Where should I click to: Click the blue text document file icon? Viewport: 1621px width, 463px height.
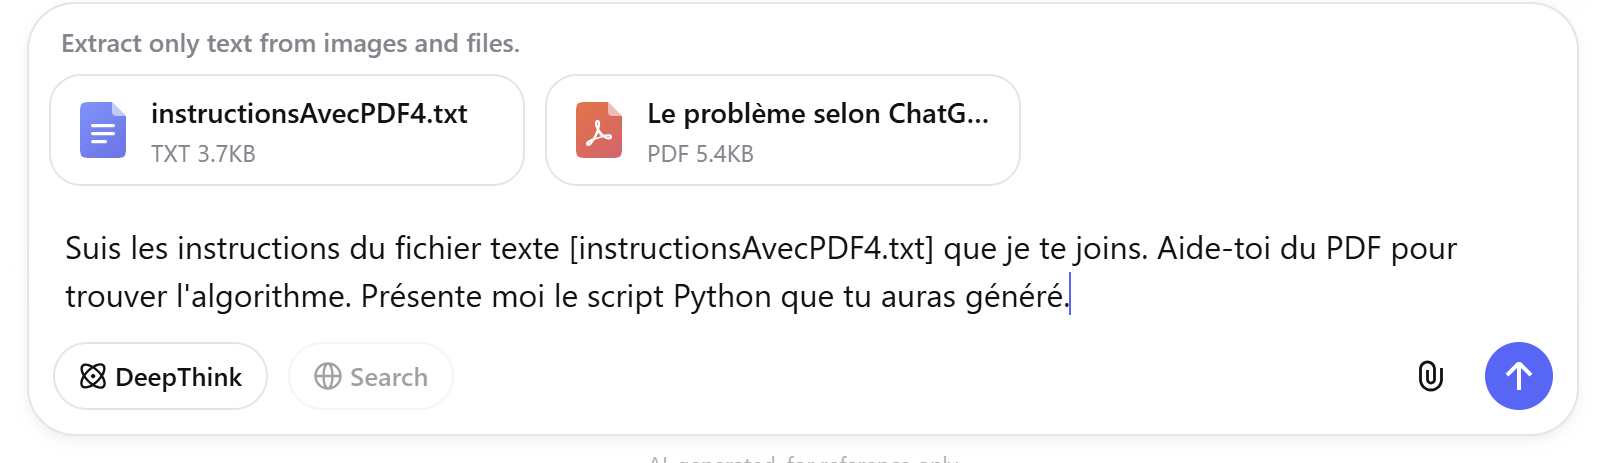coord(103,130)
